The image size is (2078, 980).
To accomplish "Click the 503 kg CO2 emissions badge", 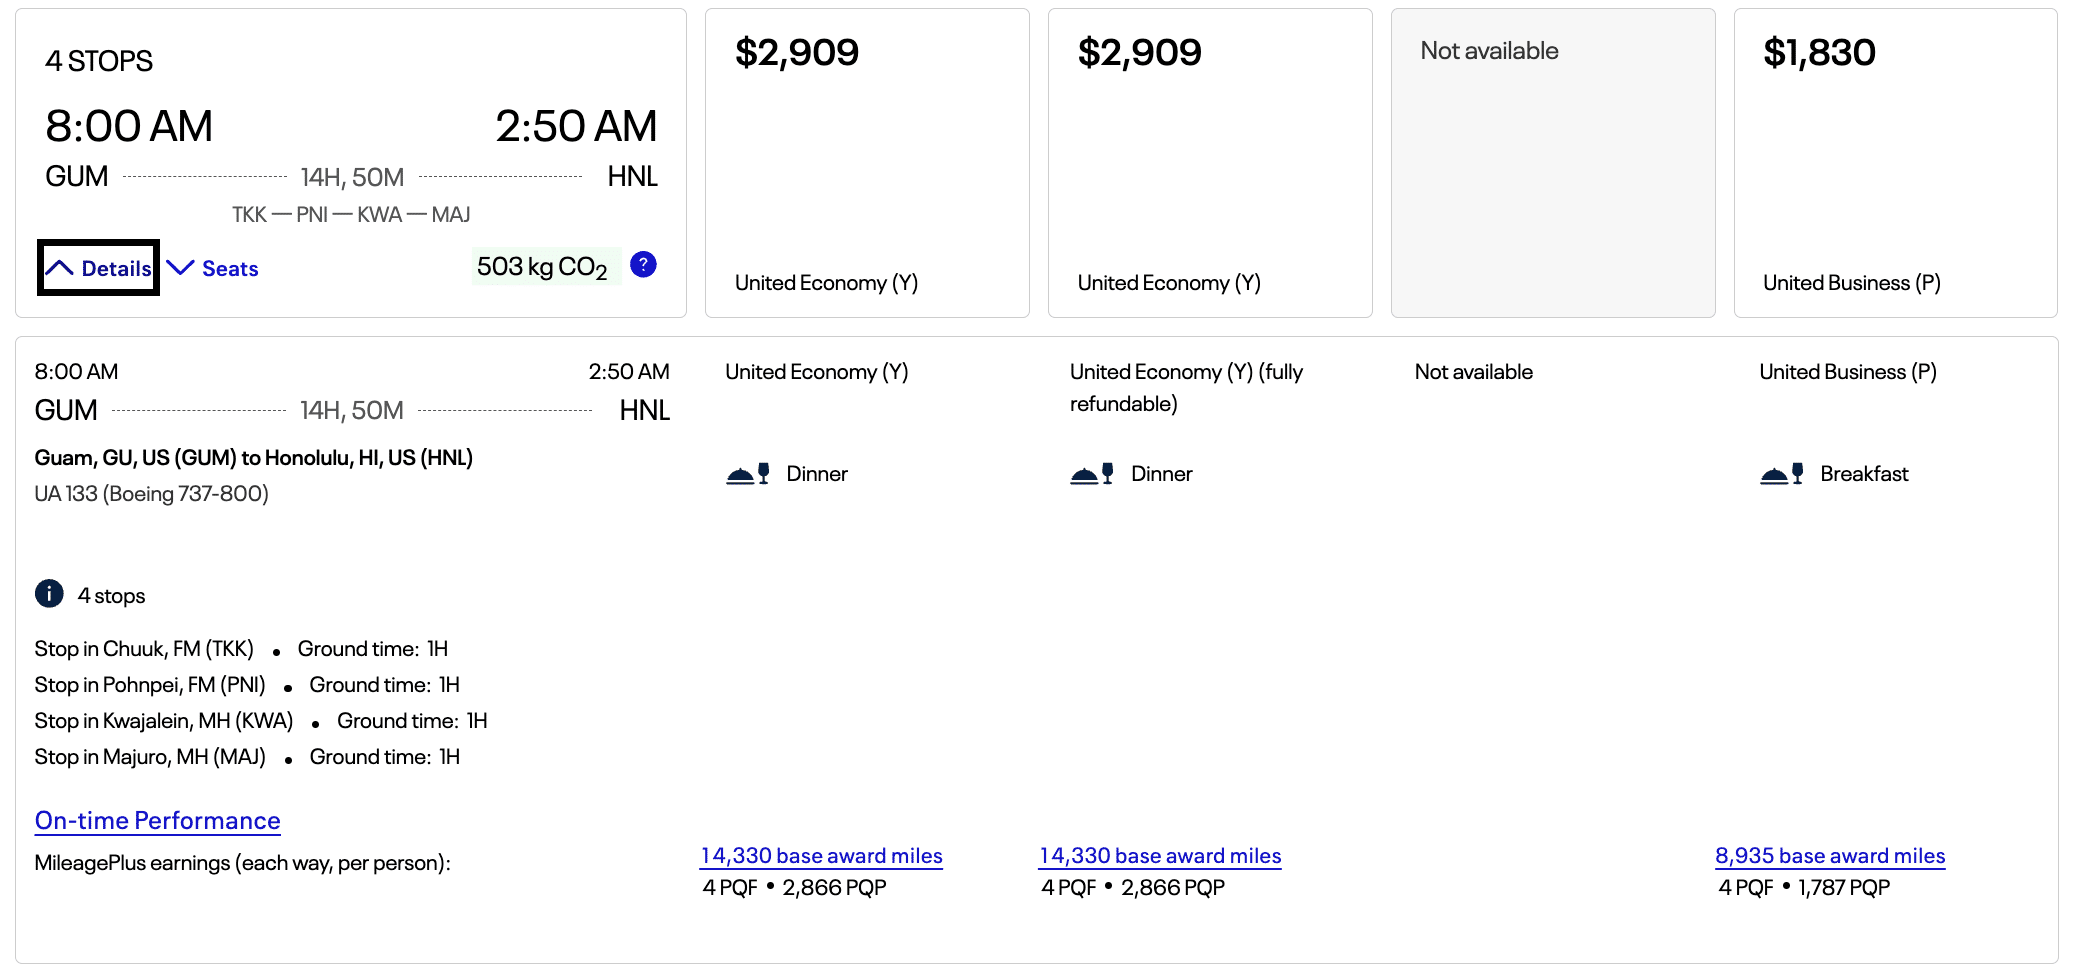I will [x=543, y=267].
